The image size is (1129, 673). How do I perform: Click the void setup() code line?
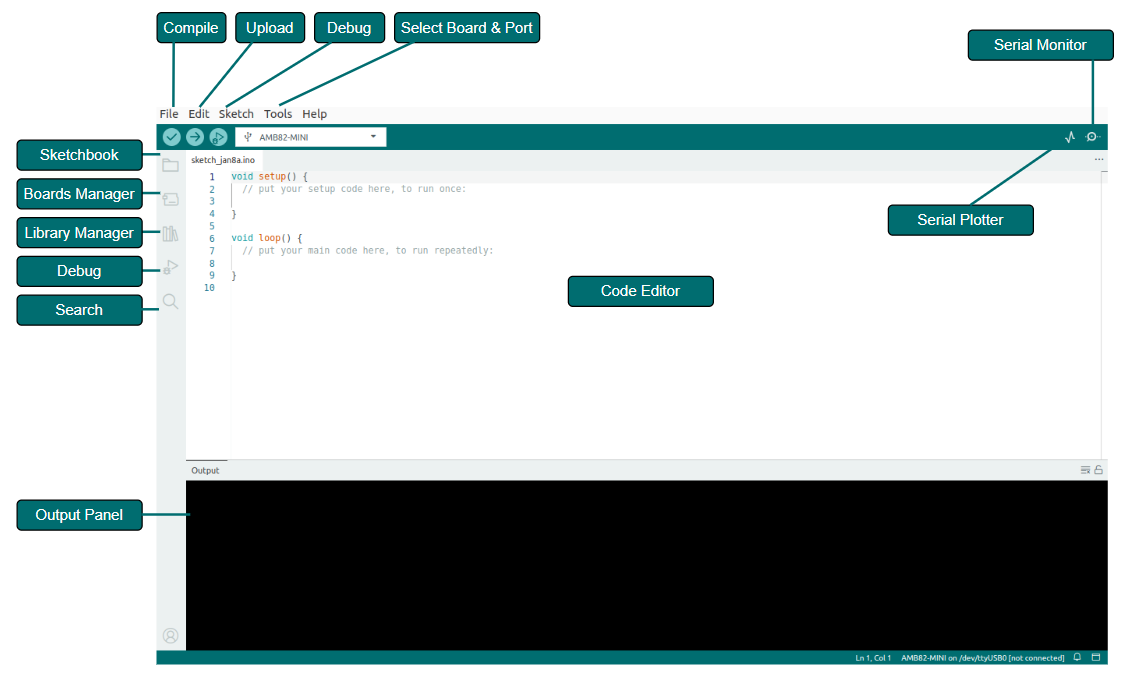coord(269,176)
